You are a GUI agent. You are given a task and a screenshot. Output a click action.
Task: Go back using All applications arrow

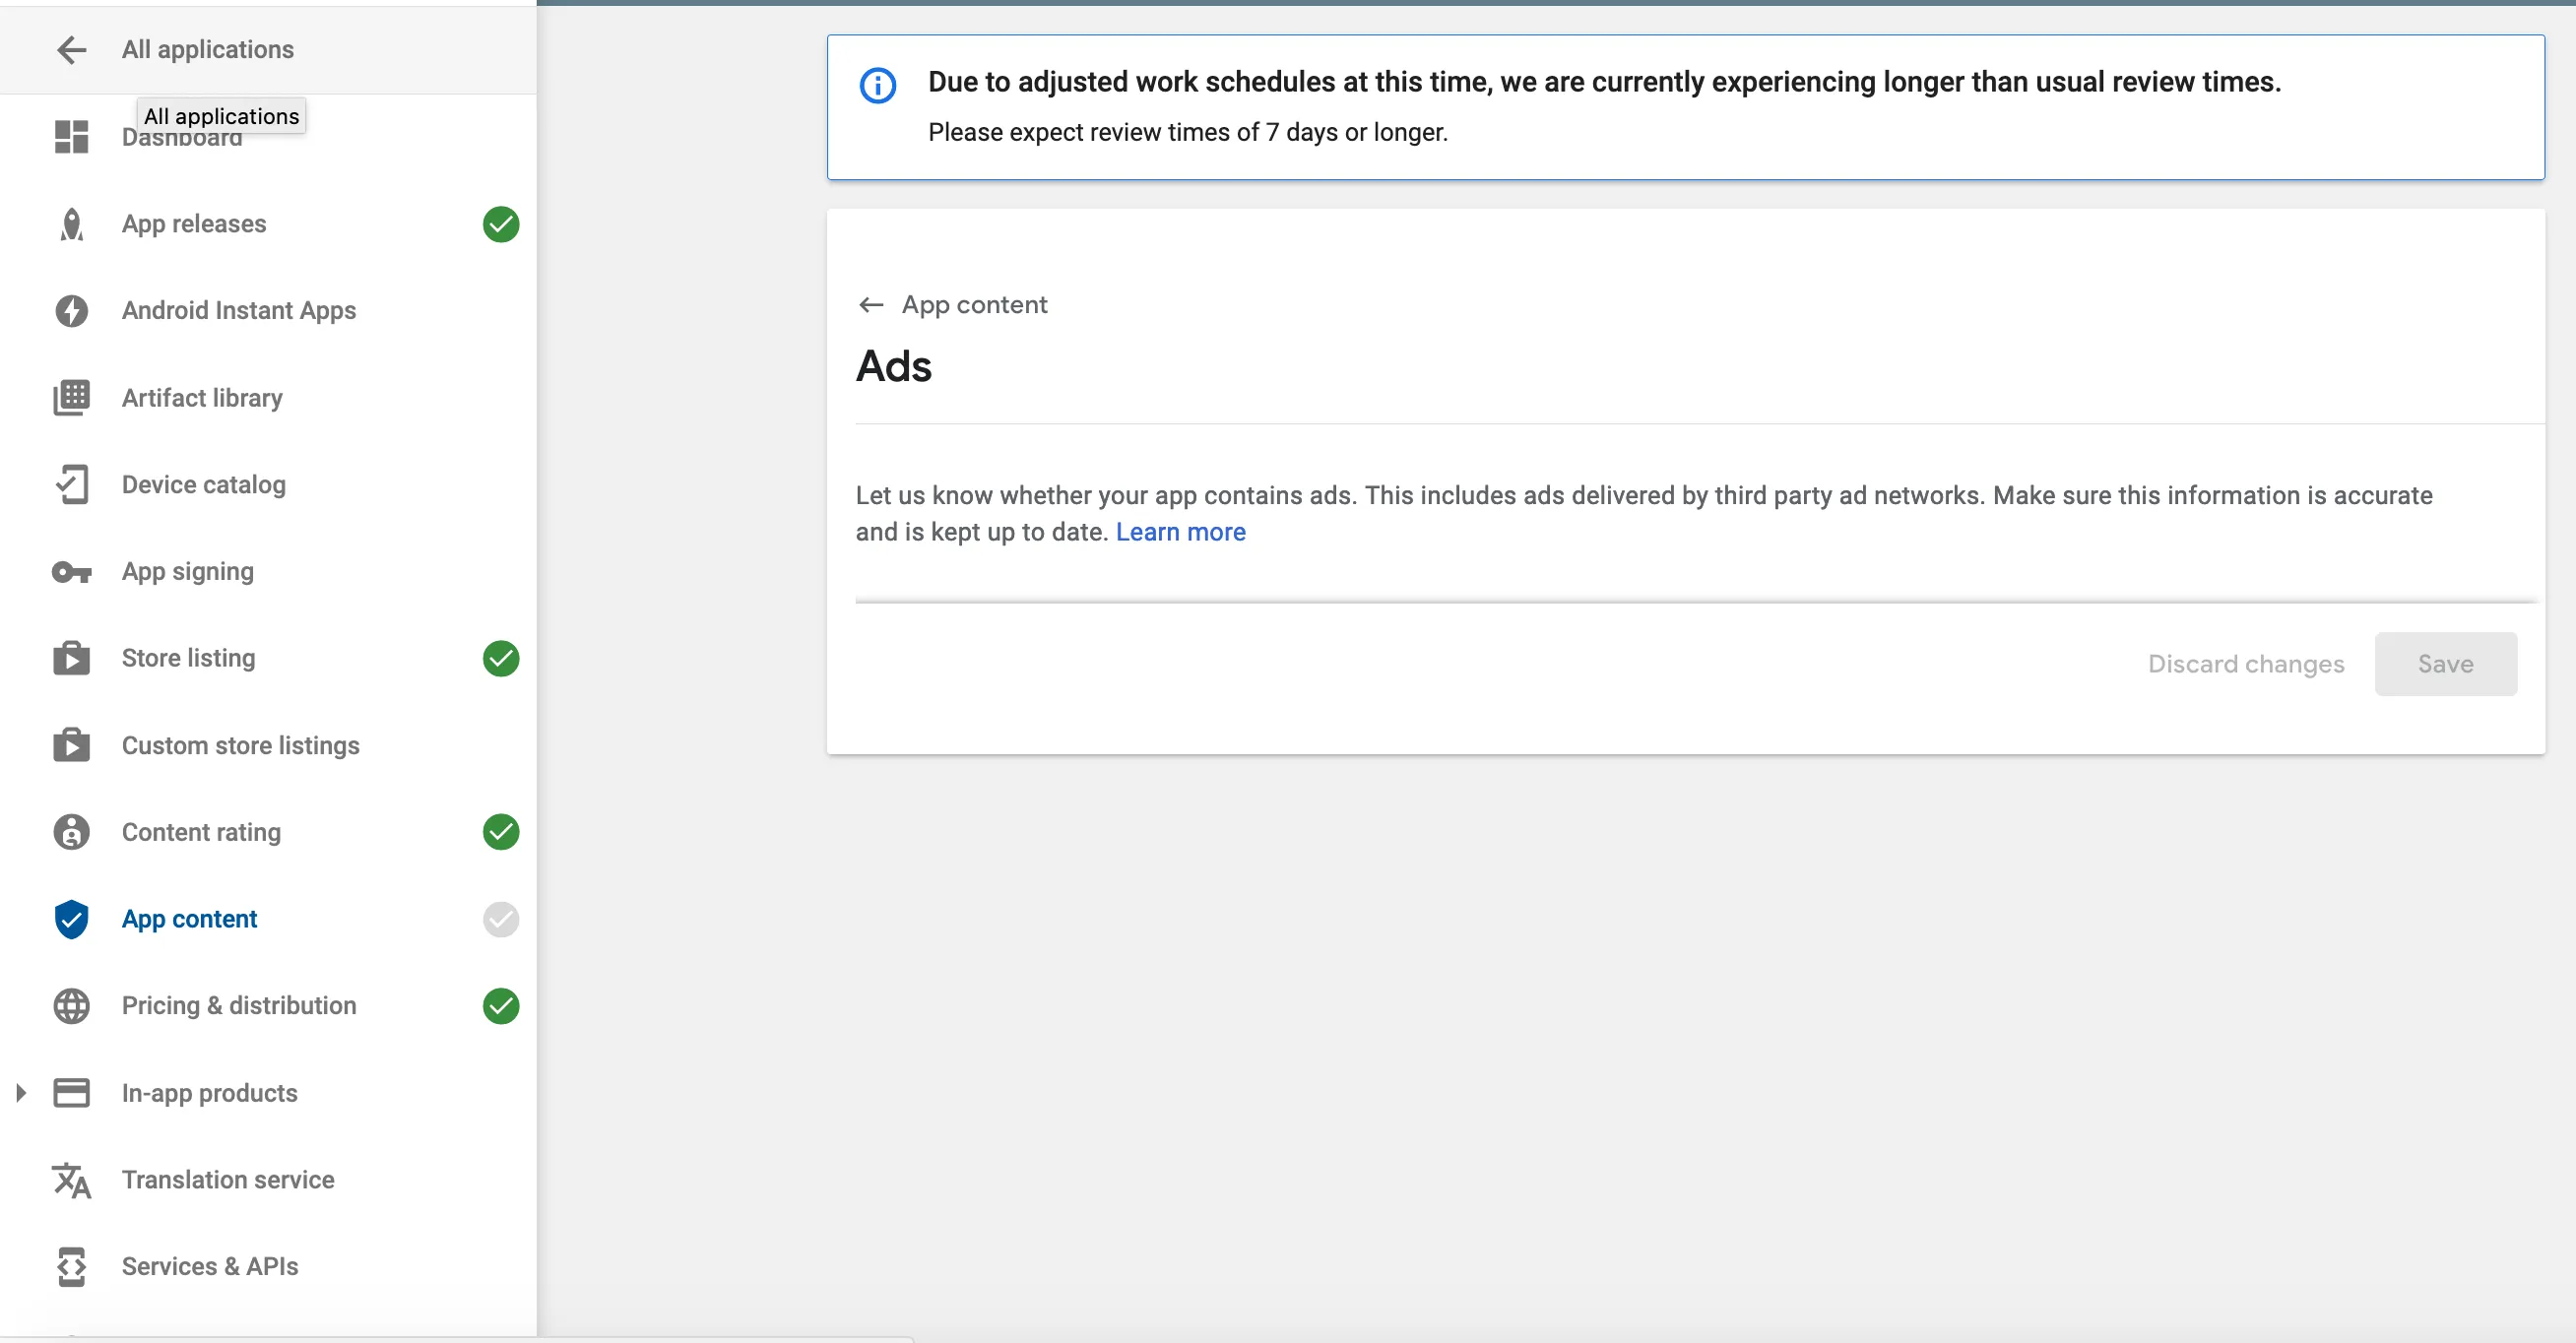click(71, 49)
